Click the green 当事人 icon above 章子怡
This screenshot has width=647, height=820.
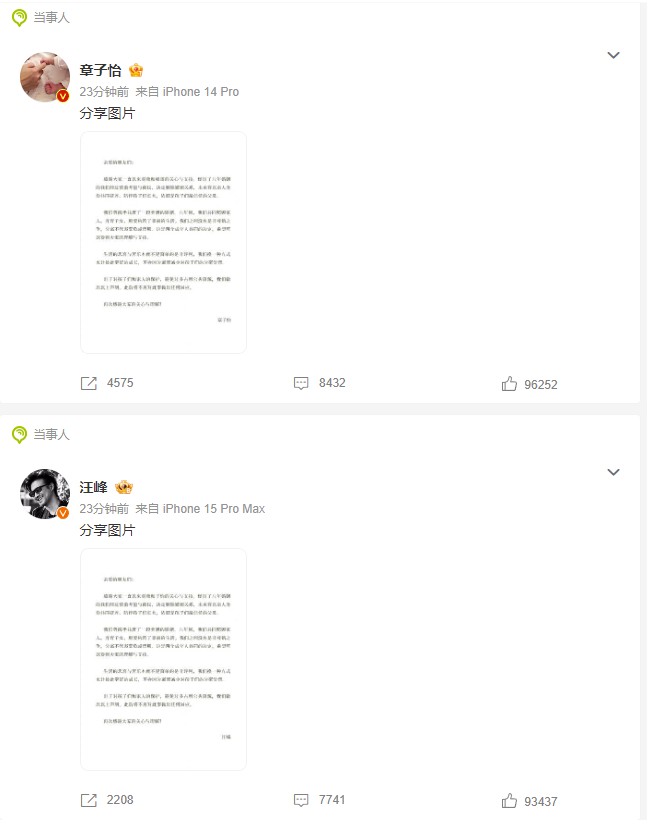click(19, 18)
